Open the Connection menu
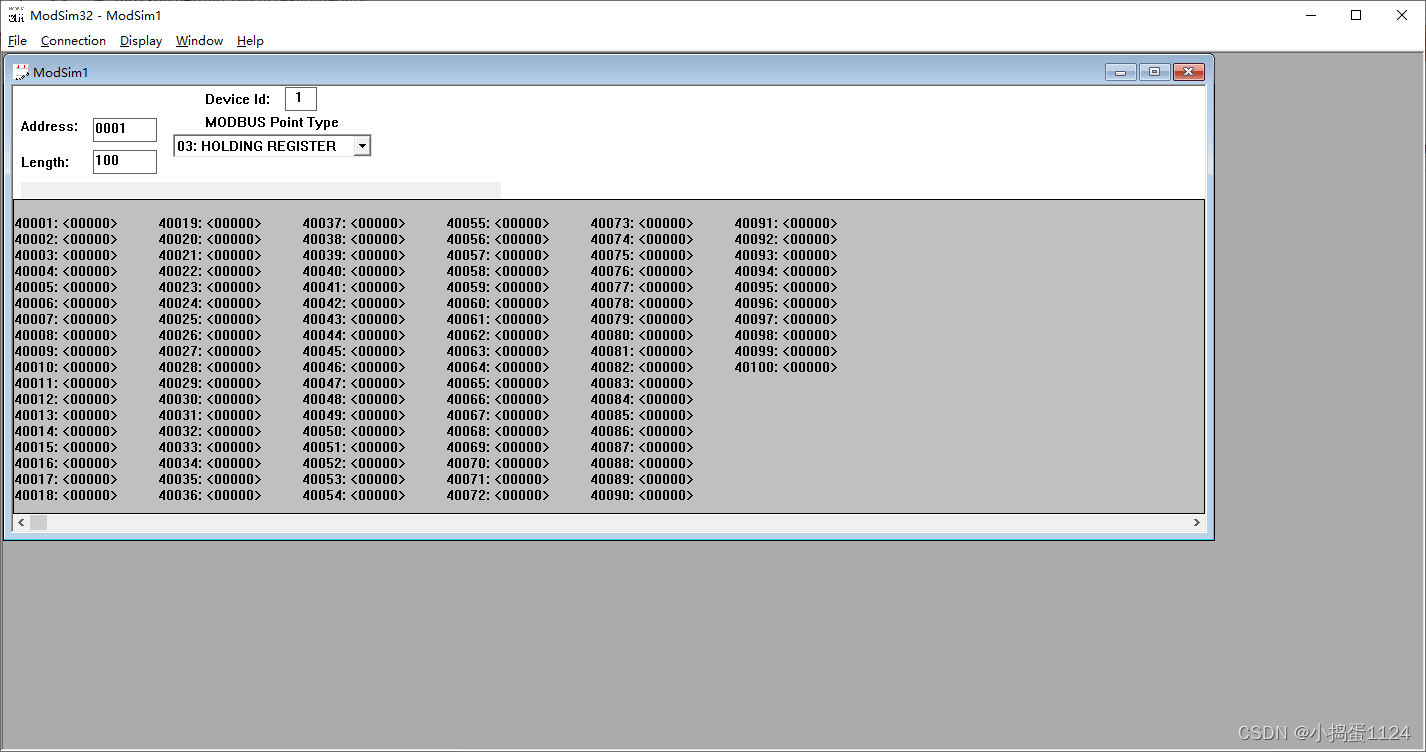Viewport: 1426px width, 752px height. coord(73,40)
